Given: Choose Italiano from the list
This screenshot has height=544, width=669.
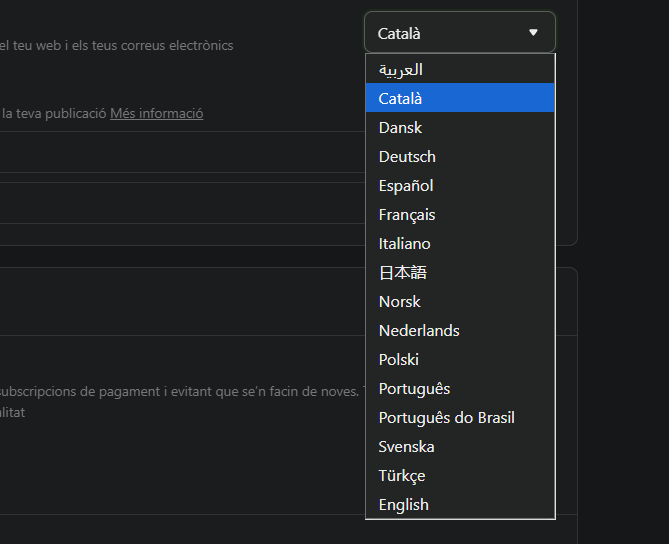Looking at the screenshot, I should 460,243.
